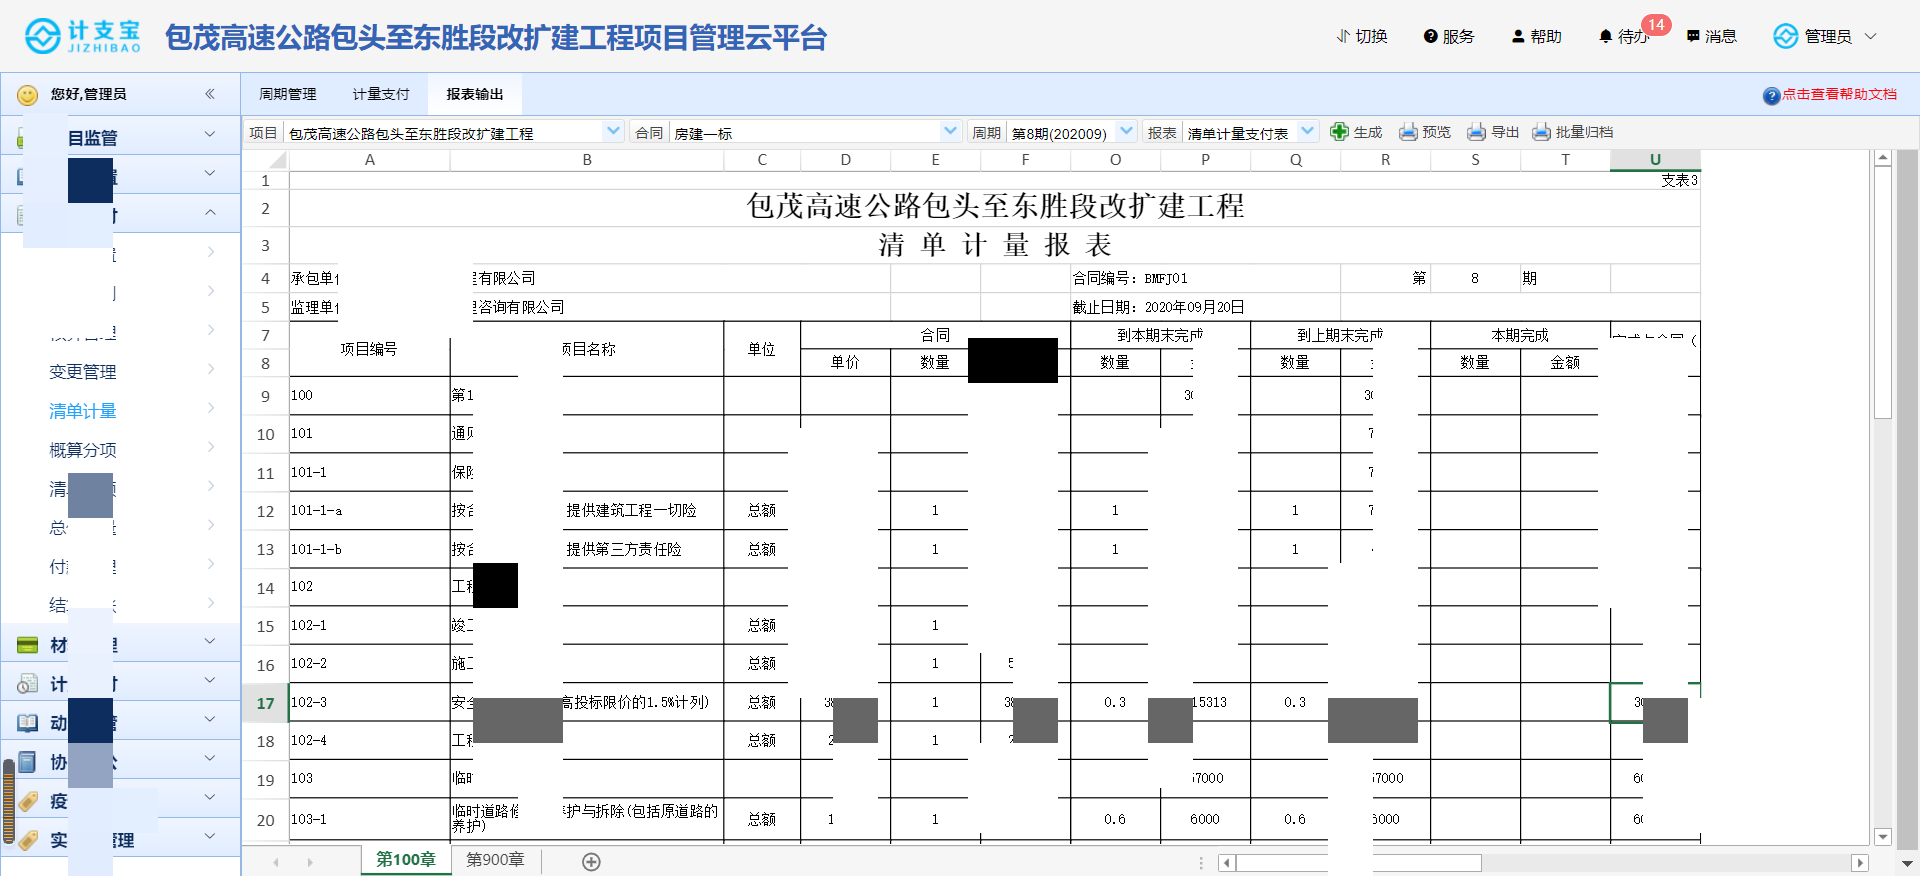Image resolution: width=1920 pixels, height=876 pixels.
Task: Switch to 报表输出 tab
Action: [x=475, y=94]
